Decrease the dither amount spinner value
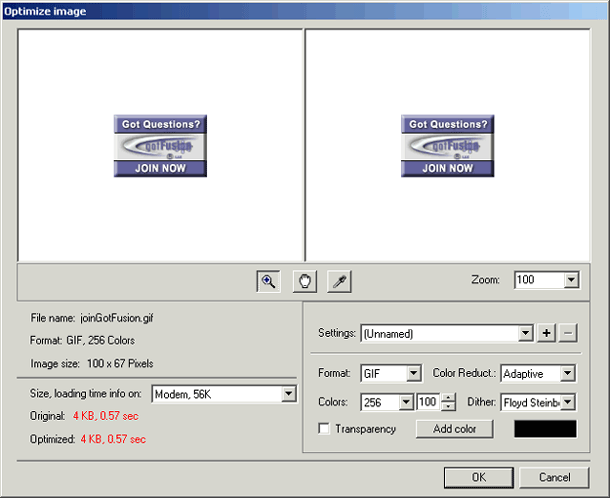This screenshot has width=610, height=498. coord(449,407)
